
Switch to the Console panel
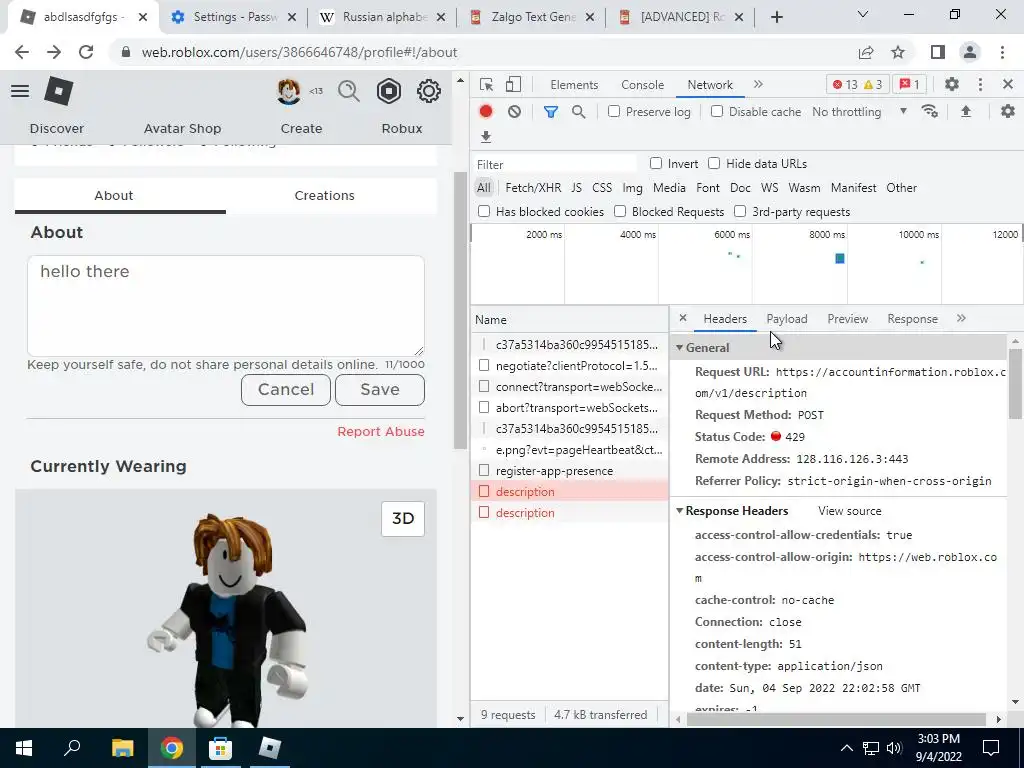[643, 85]
